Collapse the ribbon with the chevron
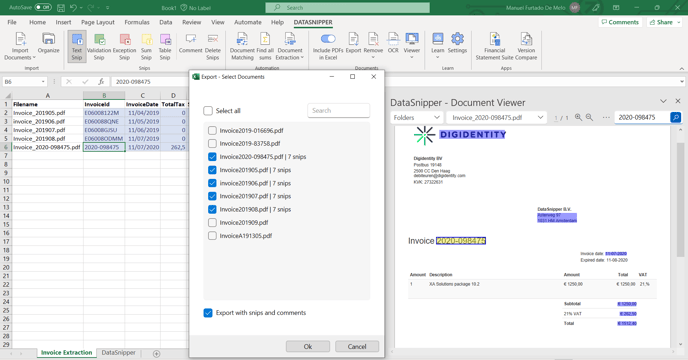The height and width of the screenshot is (360, 688). pyautogui.click(x=681, y=68)
